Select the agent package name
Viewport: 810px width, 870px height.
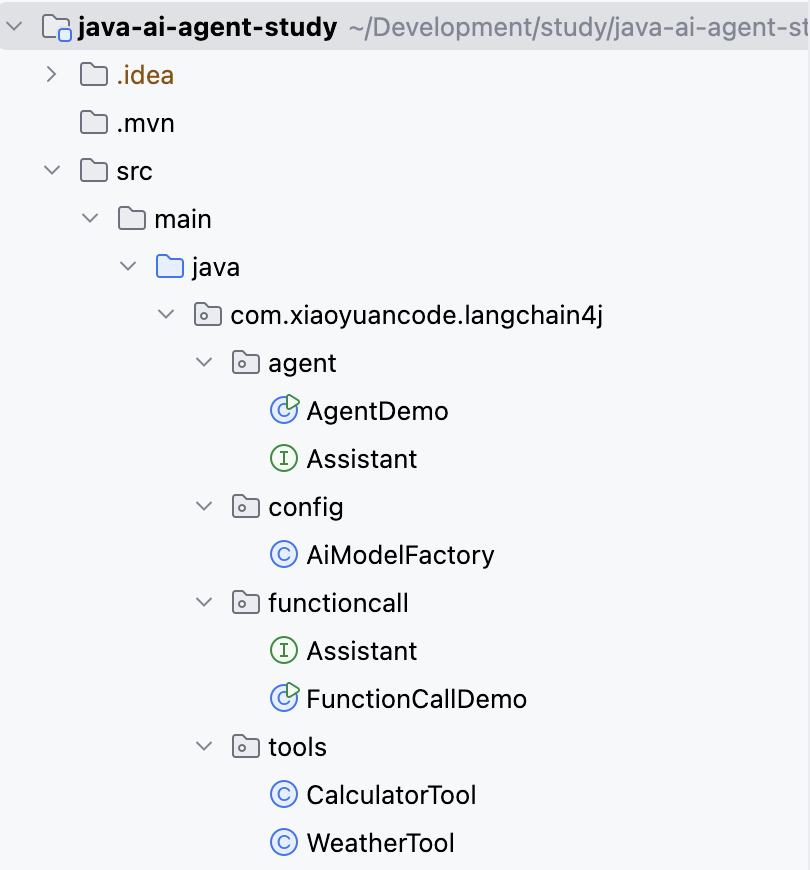click(302, 364)
